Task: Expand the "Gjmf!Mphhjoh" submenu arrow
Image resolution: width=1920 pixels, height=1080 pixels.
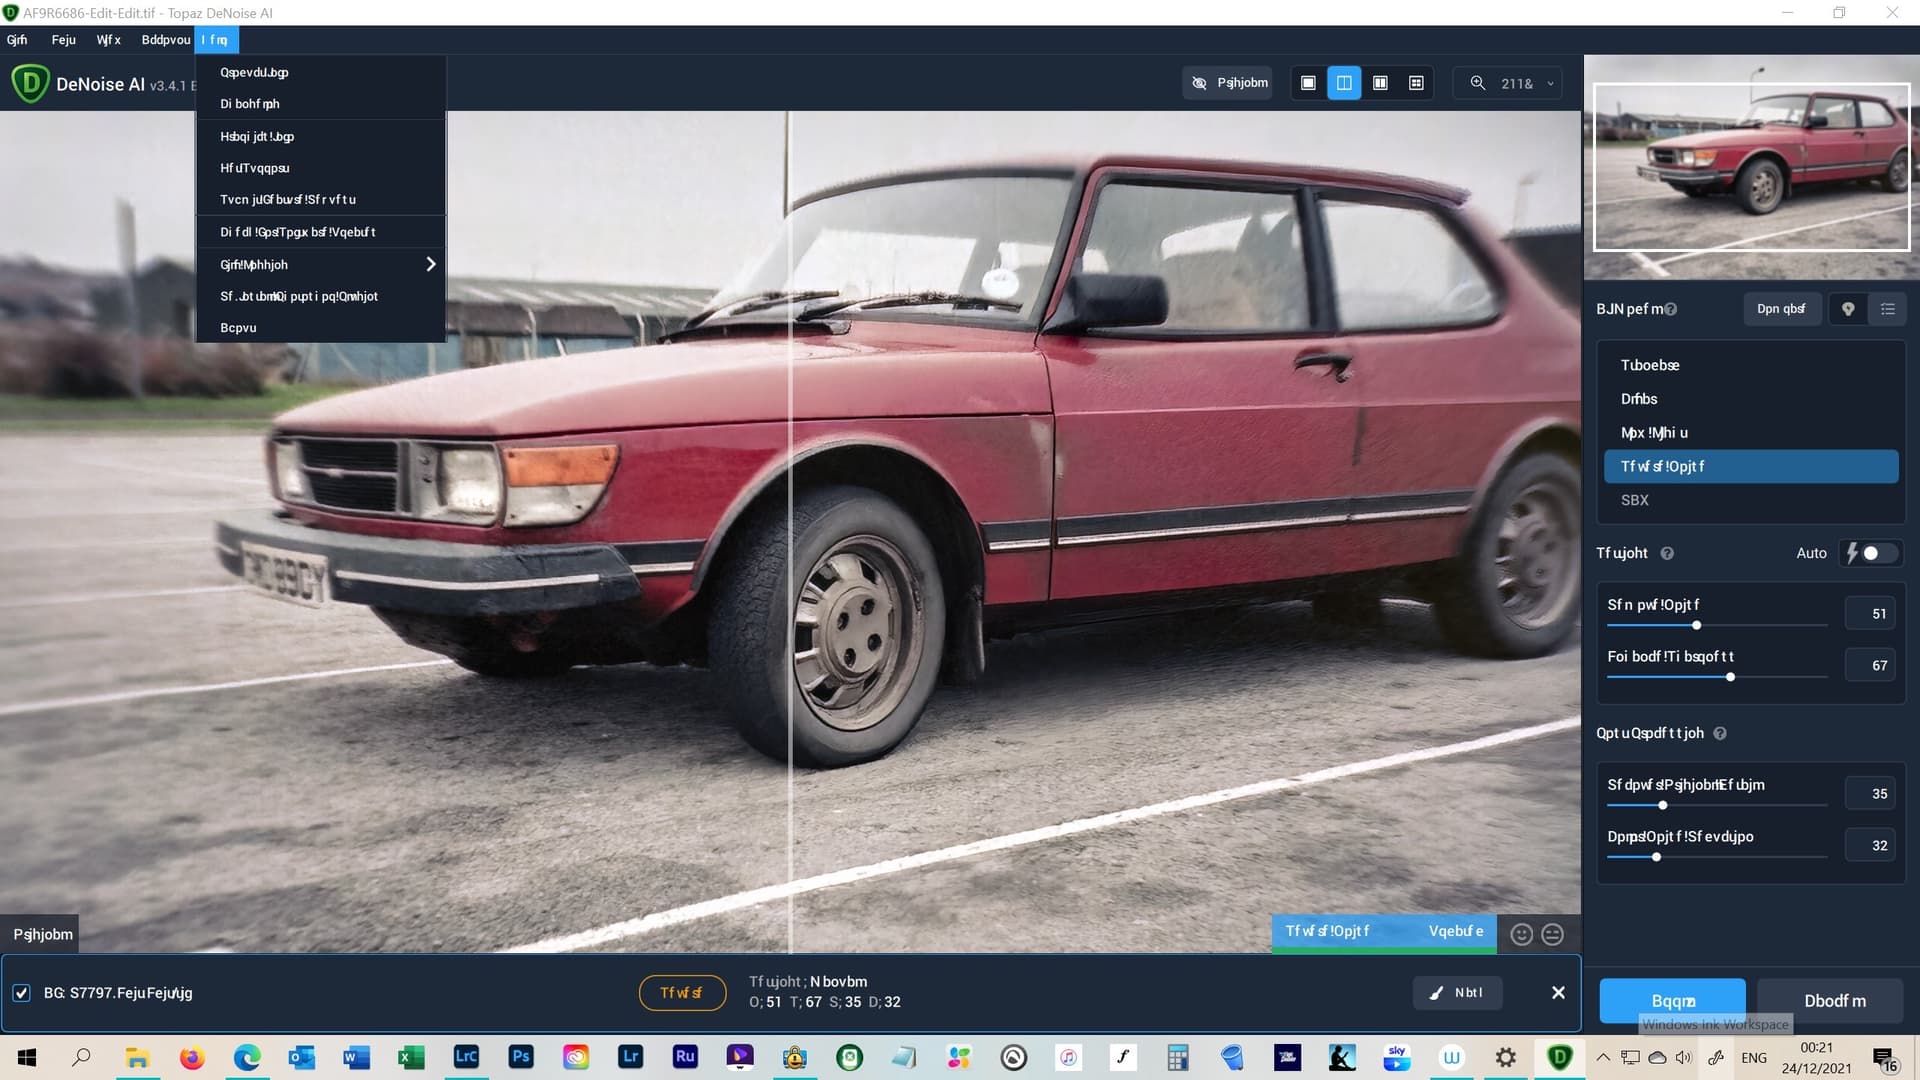Action: pos(430,264)
